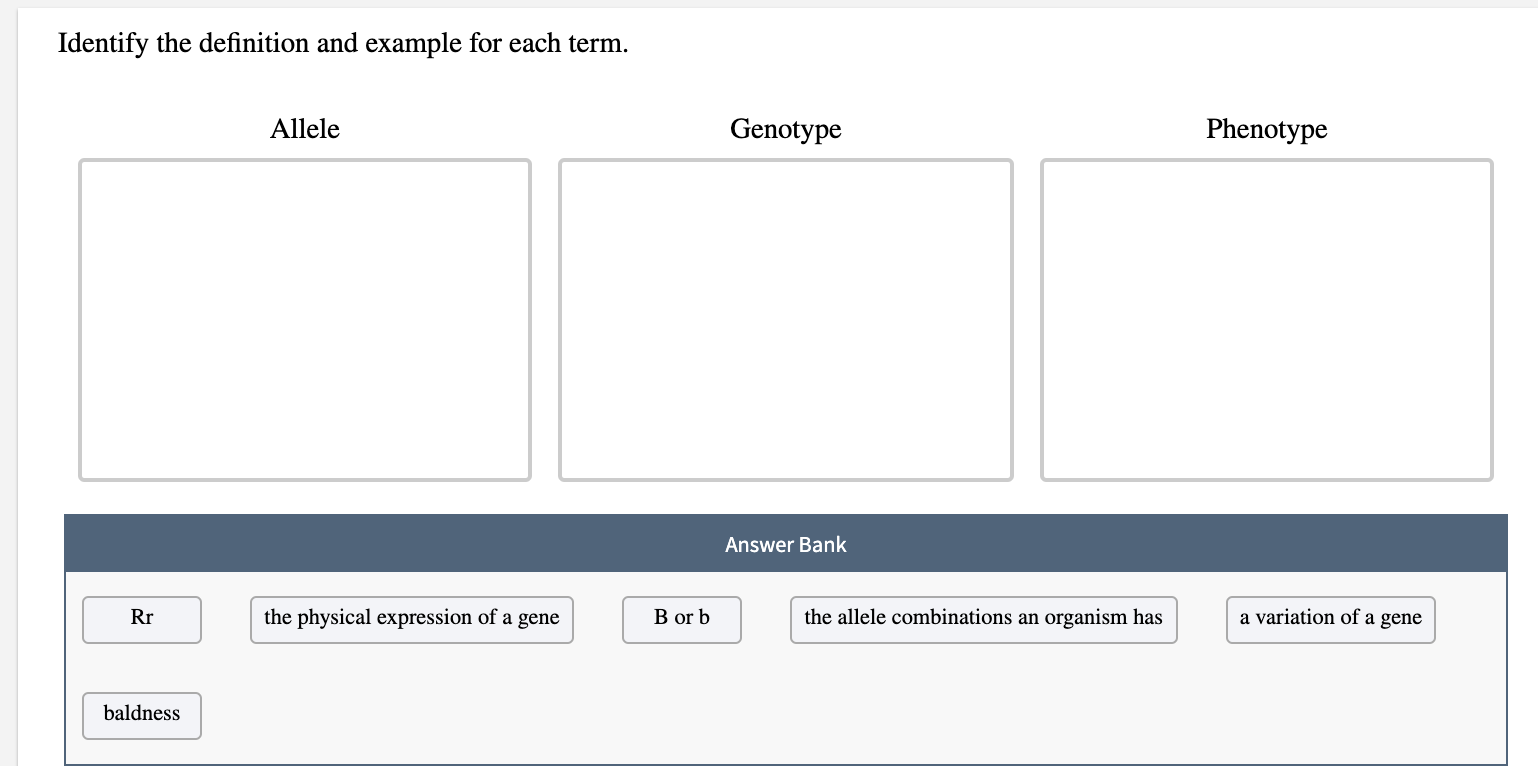Click the question prompt text

tap(343, 43)
